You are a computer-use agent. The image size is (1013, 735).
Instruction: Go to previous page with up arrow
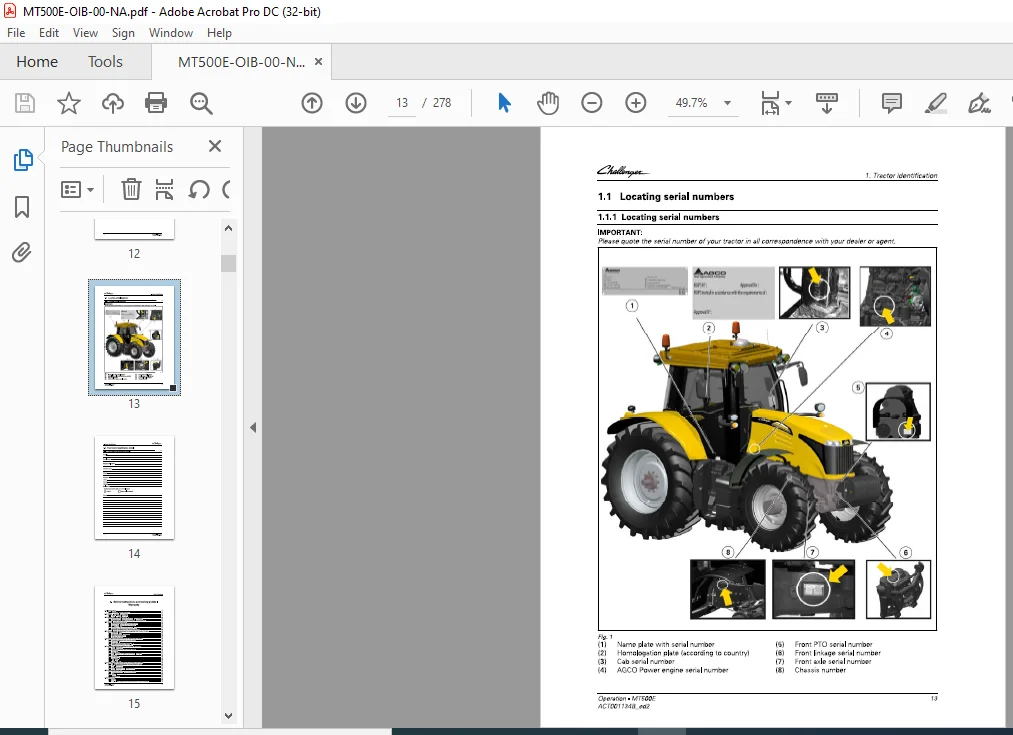click(312, 103)
